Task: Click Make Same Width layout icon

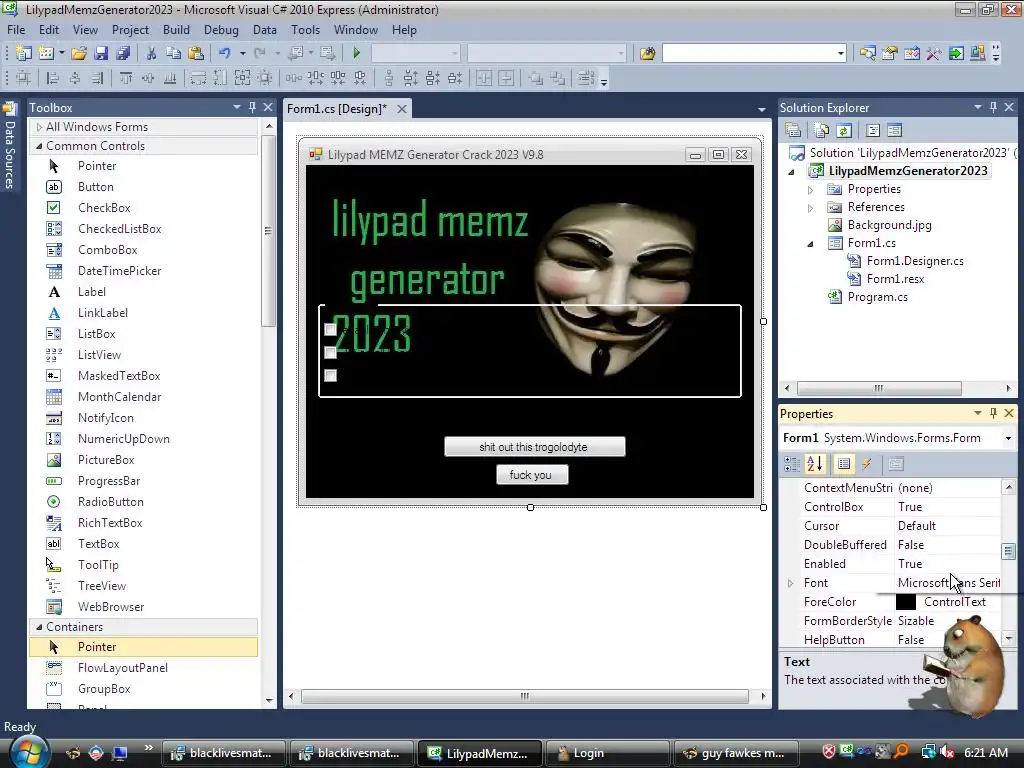Action: [x=198, y=78]
